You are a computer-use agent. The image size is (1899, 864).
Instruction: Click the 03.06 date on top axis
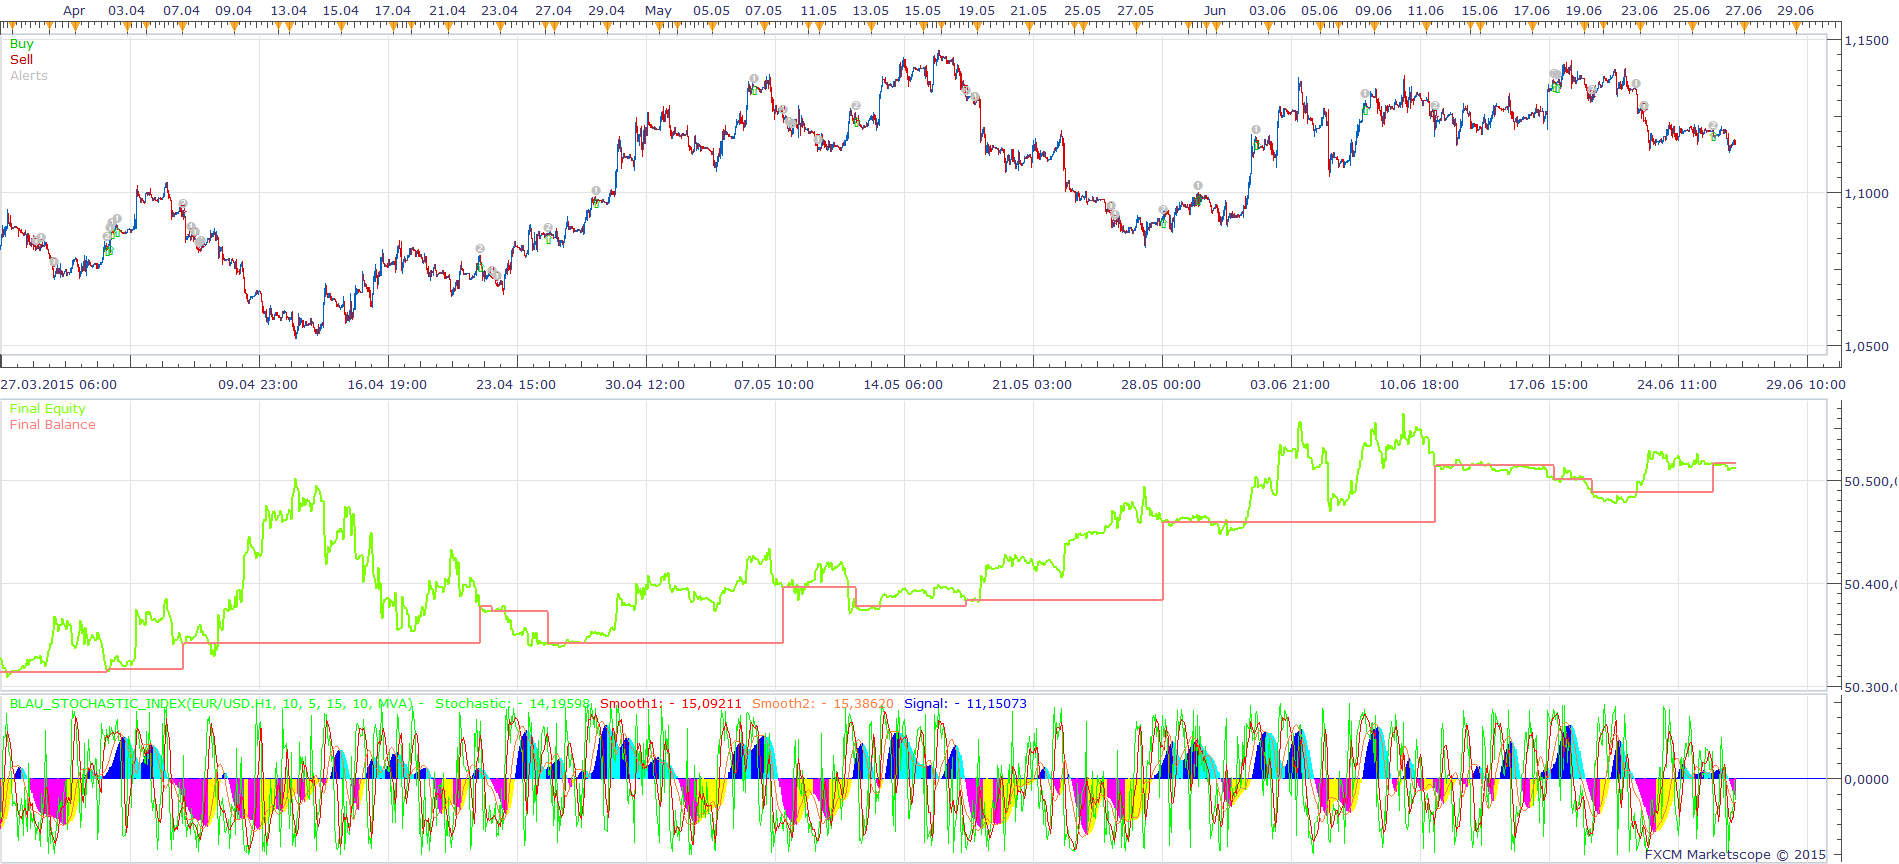pos(1268,11)
